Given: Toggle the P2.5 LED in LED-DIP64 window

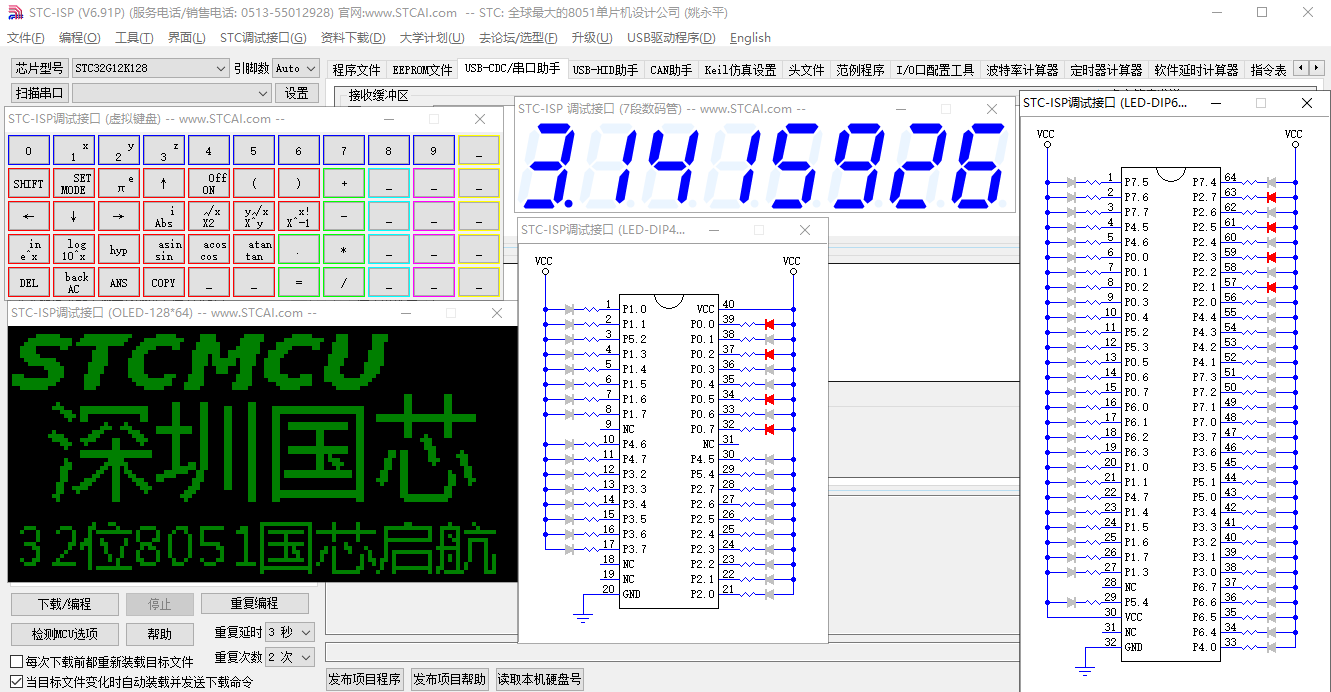Looking at the screenshot, I should [1271, 227].
